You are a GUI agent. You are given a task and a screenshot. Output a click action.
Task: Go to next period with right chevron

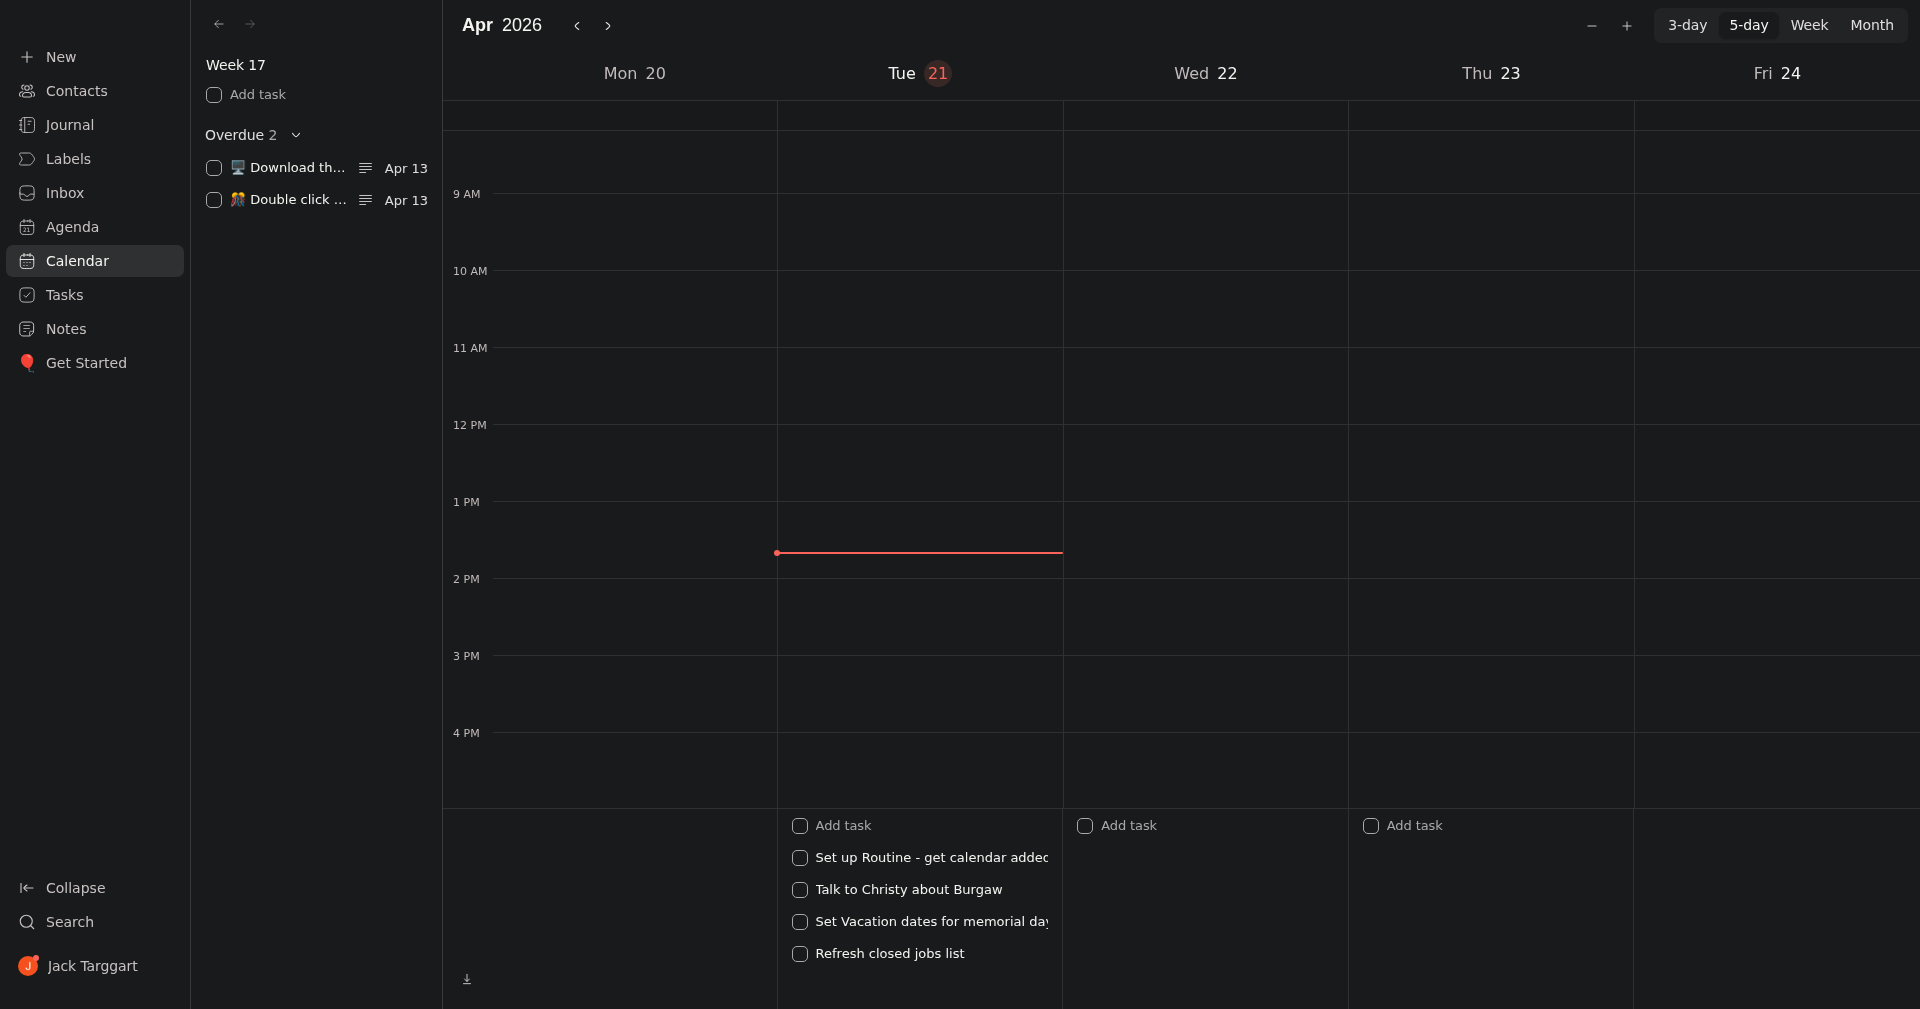[x=608, y=26]
